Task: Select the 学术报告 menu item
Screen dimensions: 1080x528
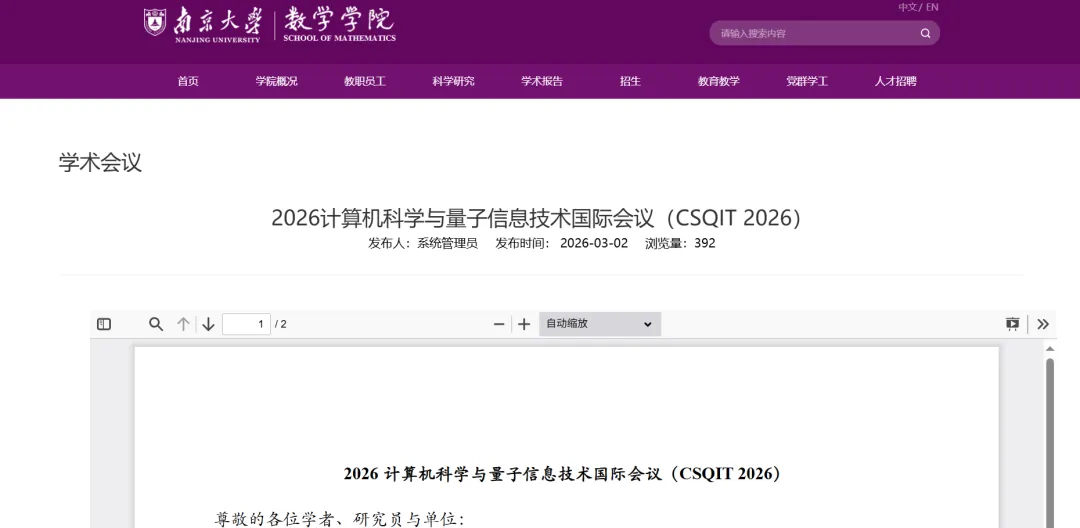Action: tap(541, 81)
